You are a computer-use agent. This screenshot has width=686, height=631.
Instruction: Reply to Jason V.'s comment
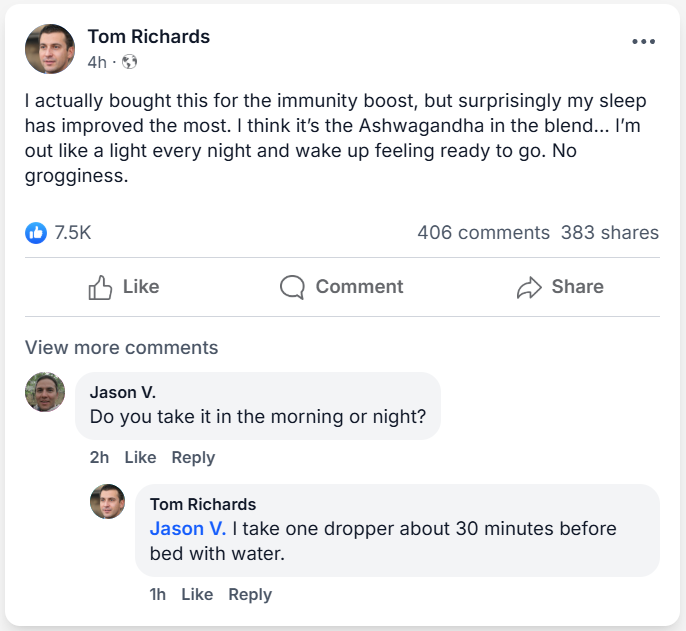pos(193,457)
